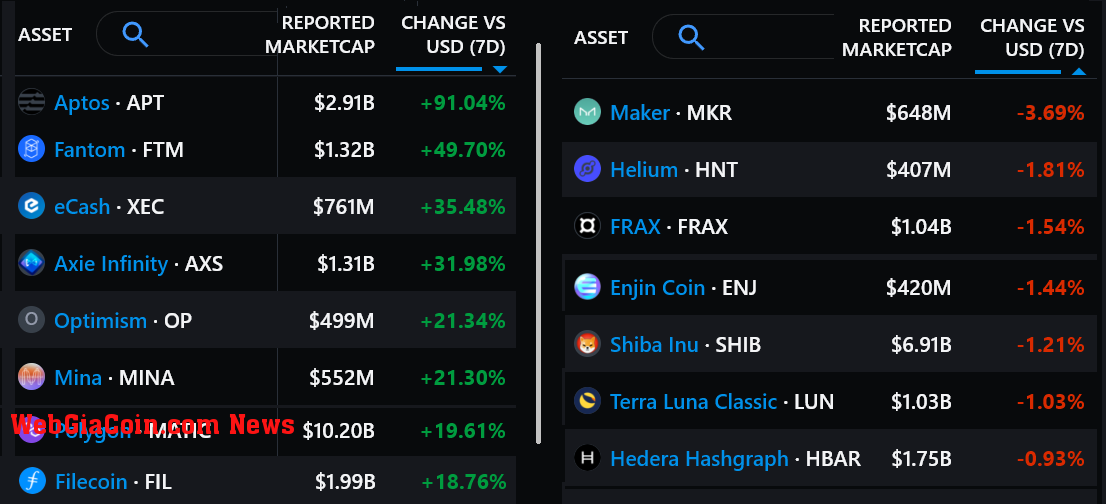Viewport: 1106px width, 504px height.
Task: Click the left table vertical scrollbar
Action: (x=539, y=243)
